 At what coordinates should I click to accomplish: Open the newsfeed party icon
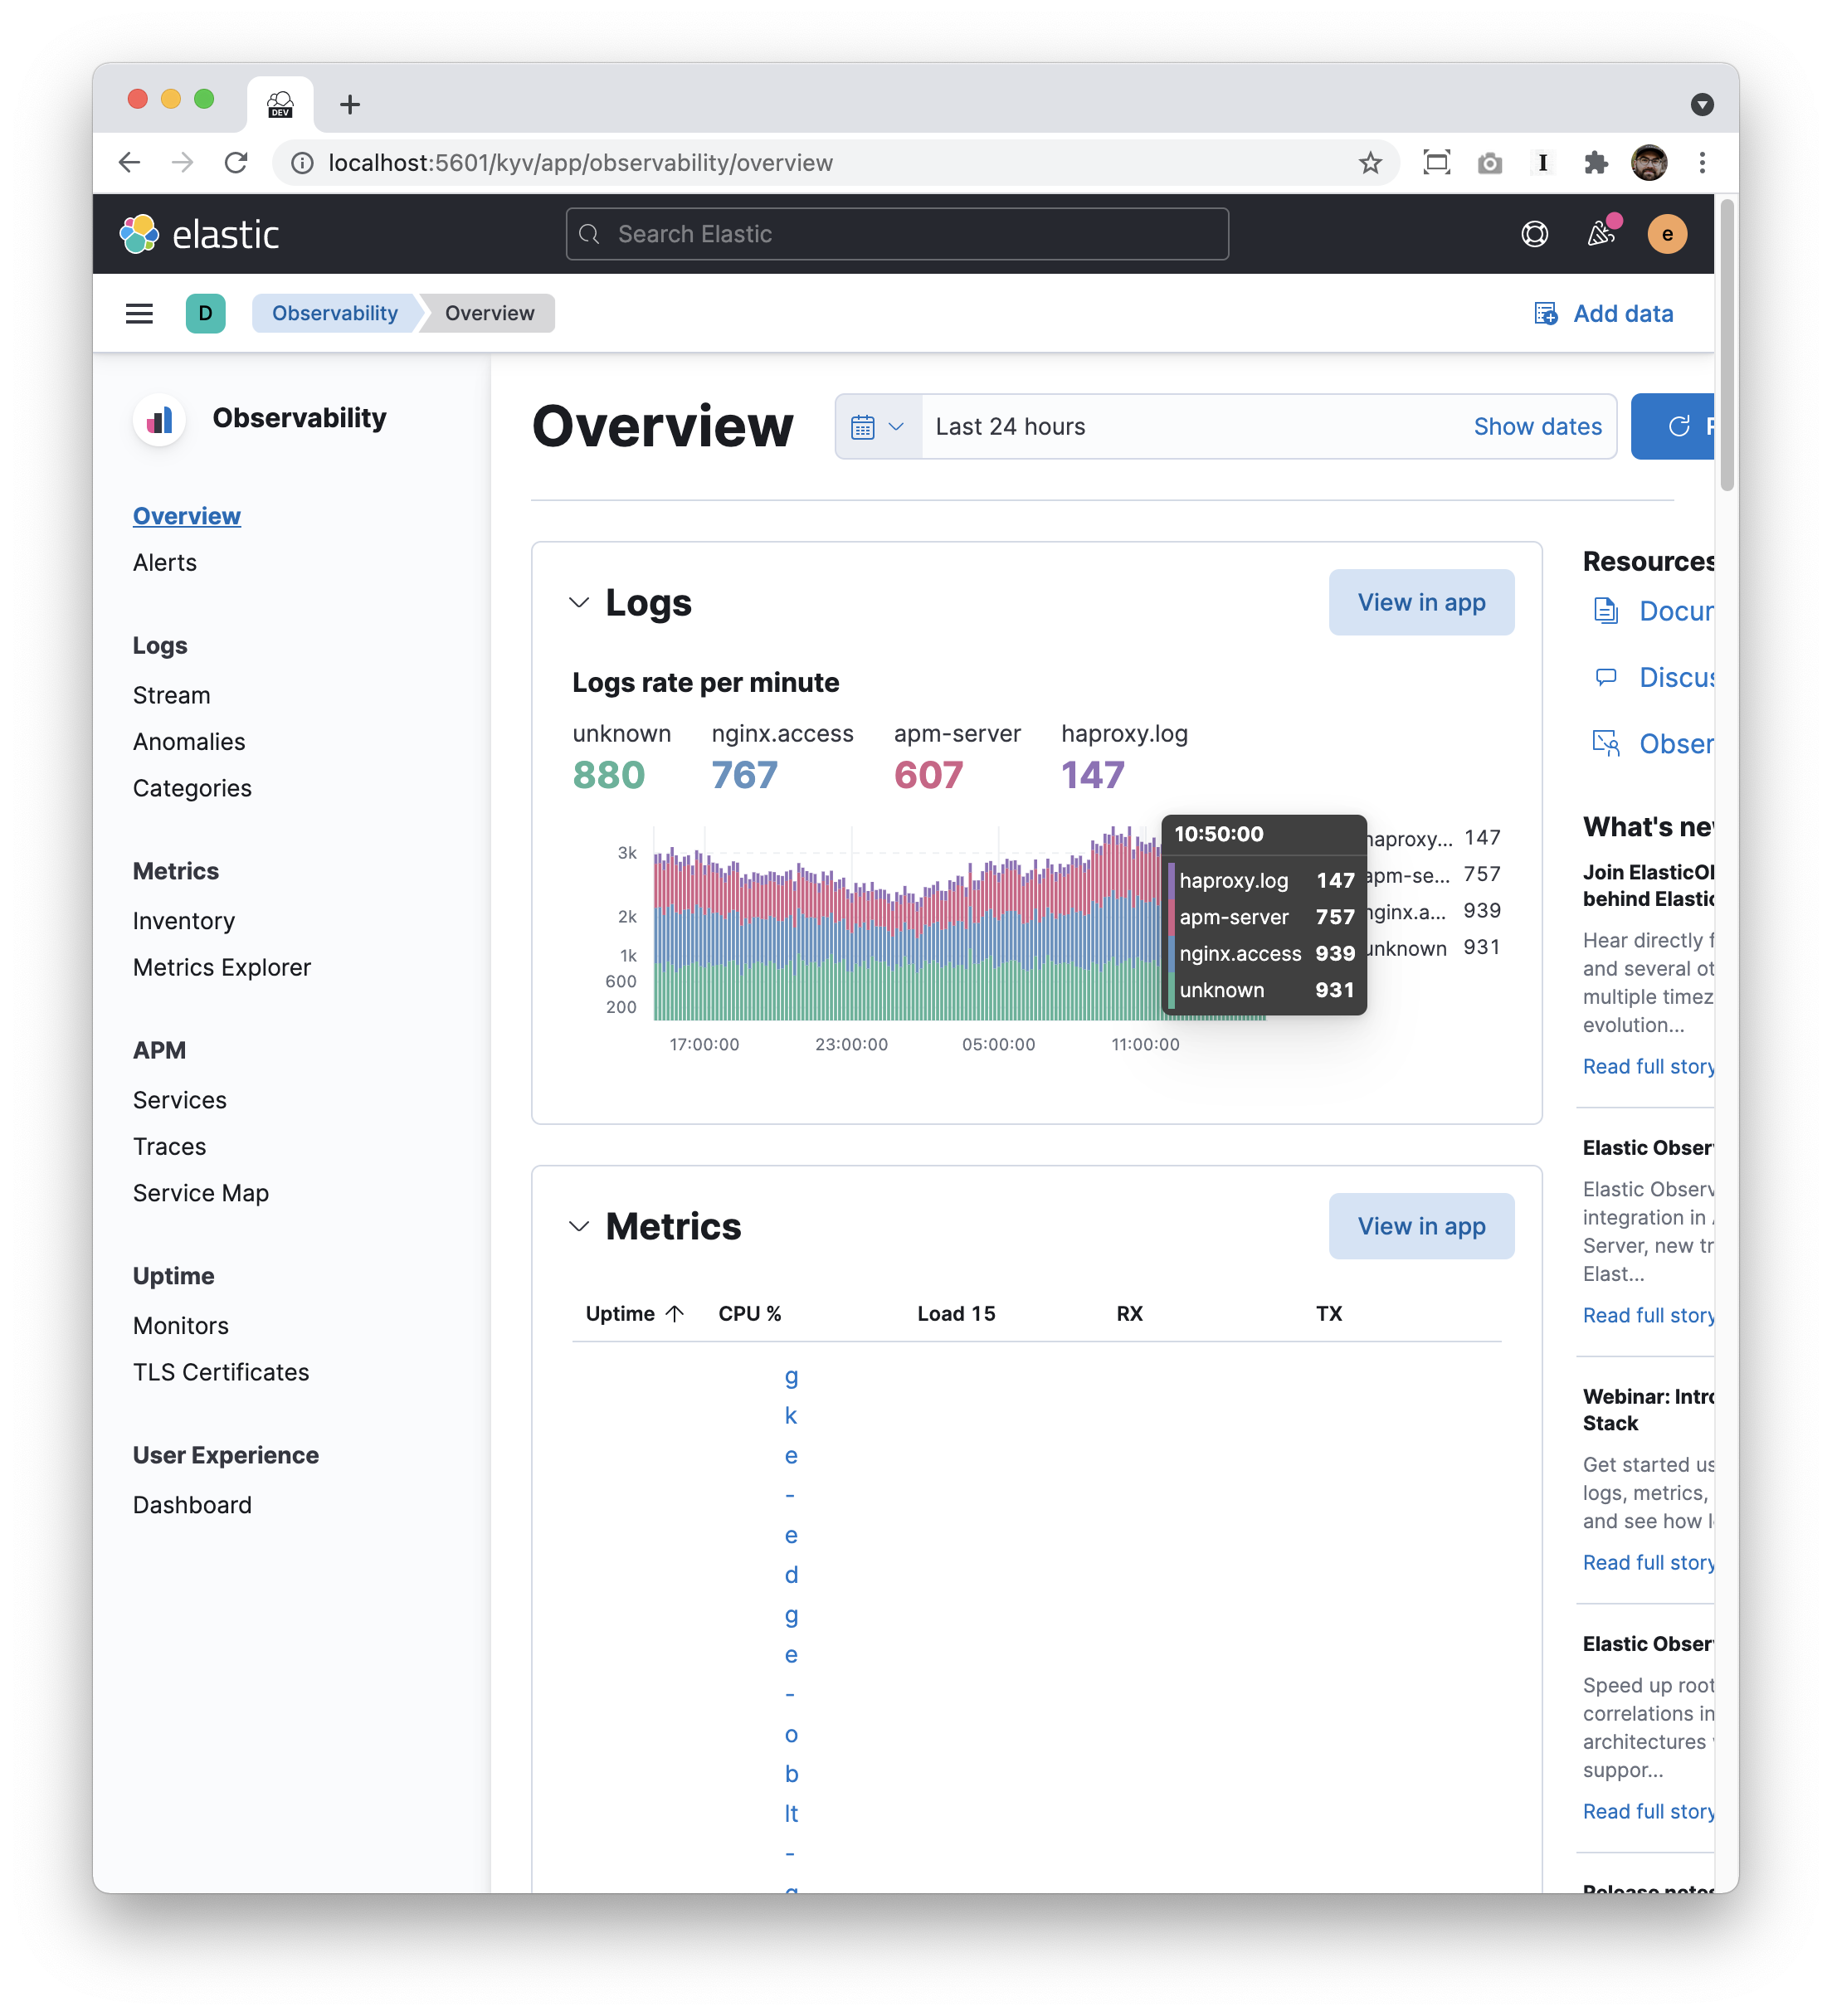tap(1601, 234)
